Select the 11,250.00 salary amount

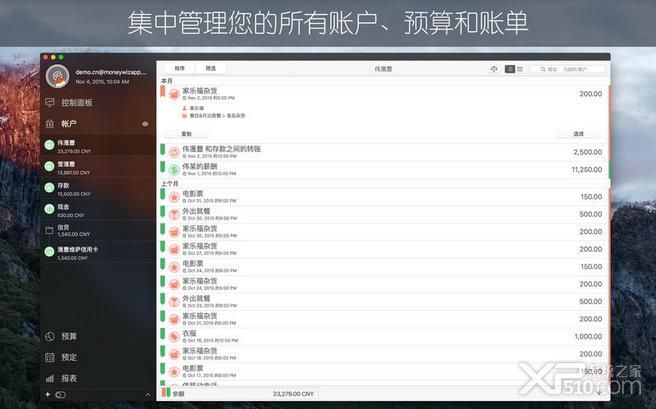[587, 169]
